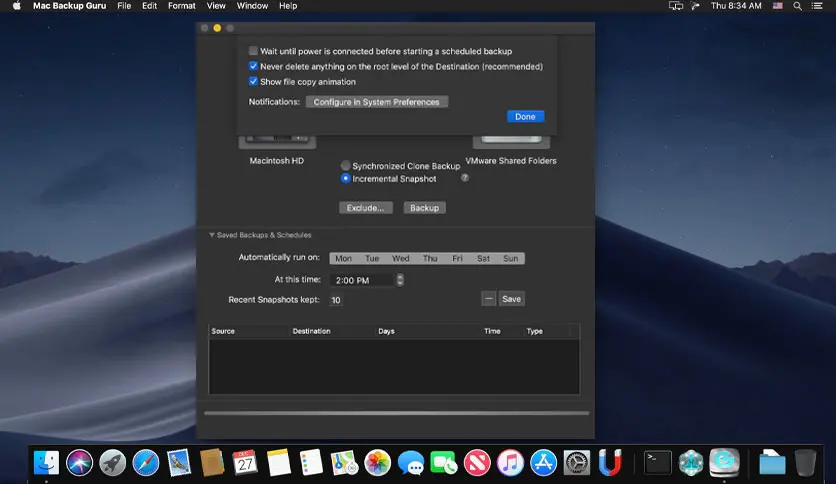Start backup with the Backup button
The height and width of the screenshot is (484, 836).
(424, 208)
